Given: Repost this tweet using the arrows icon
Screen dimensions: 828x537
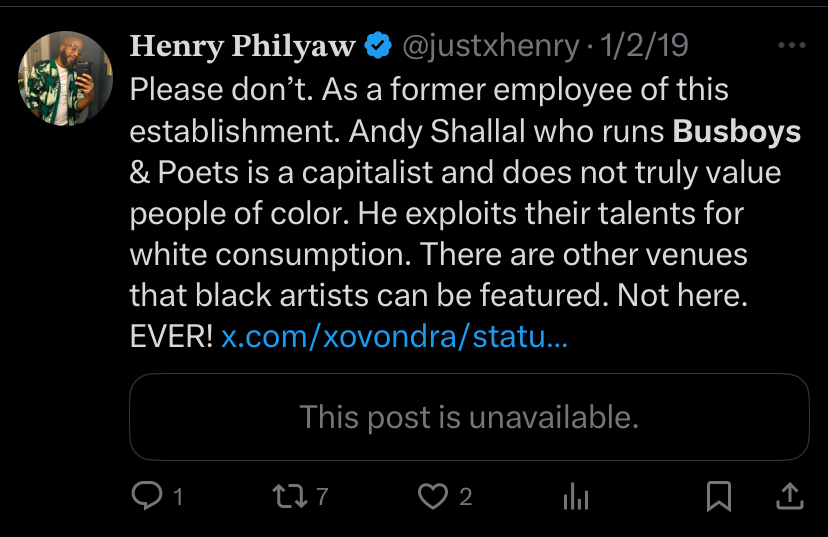Looking at the screenshot, I should [290, 496].
